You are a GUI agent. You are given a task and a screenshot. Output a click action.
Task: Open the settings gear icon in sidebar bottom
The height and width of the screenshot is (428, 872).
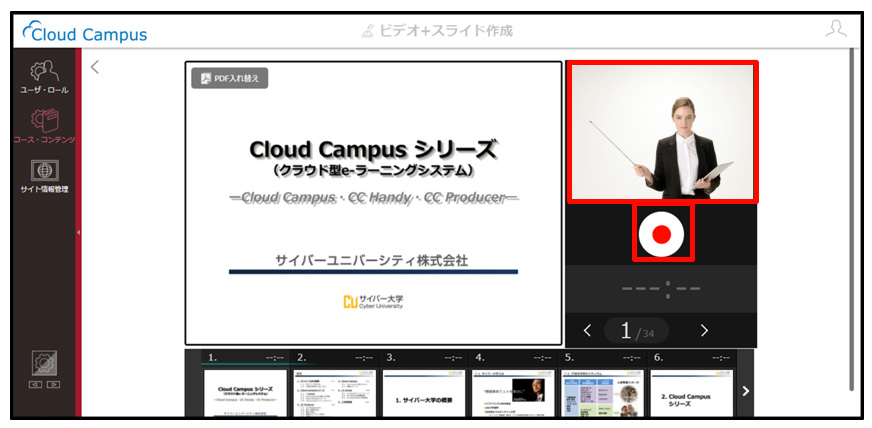coord(44,364)
